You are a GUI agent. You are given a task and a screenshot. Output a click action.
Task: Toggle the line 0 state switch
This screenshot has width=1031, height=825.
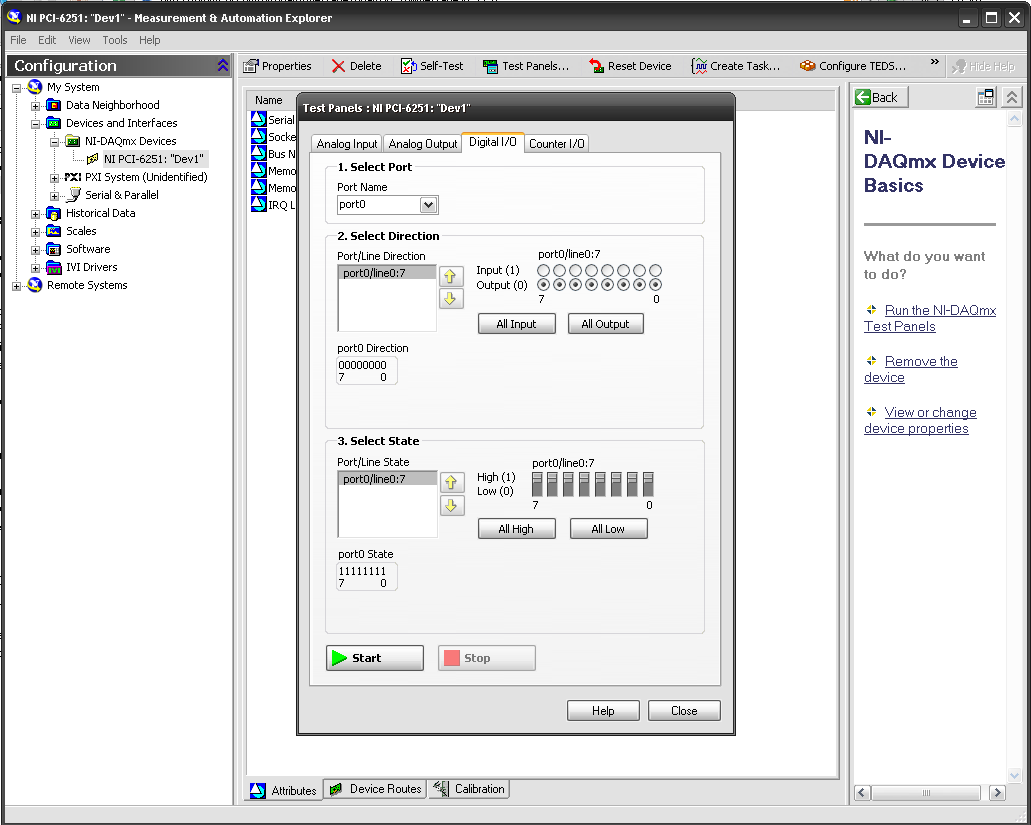point(648,484)
